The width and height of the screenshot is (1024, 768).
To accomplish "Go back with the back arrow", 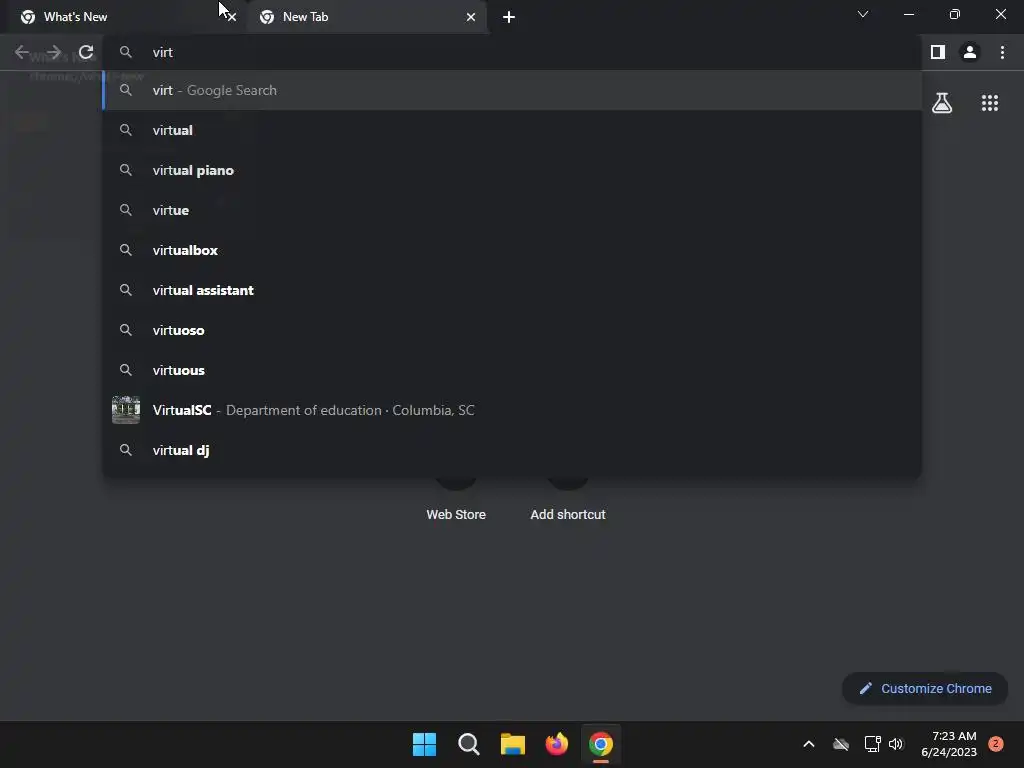I will click(22, 52).
